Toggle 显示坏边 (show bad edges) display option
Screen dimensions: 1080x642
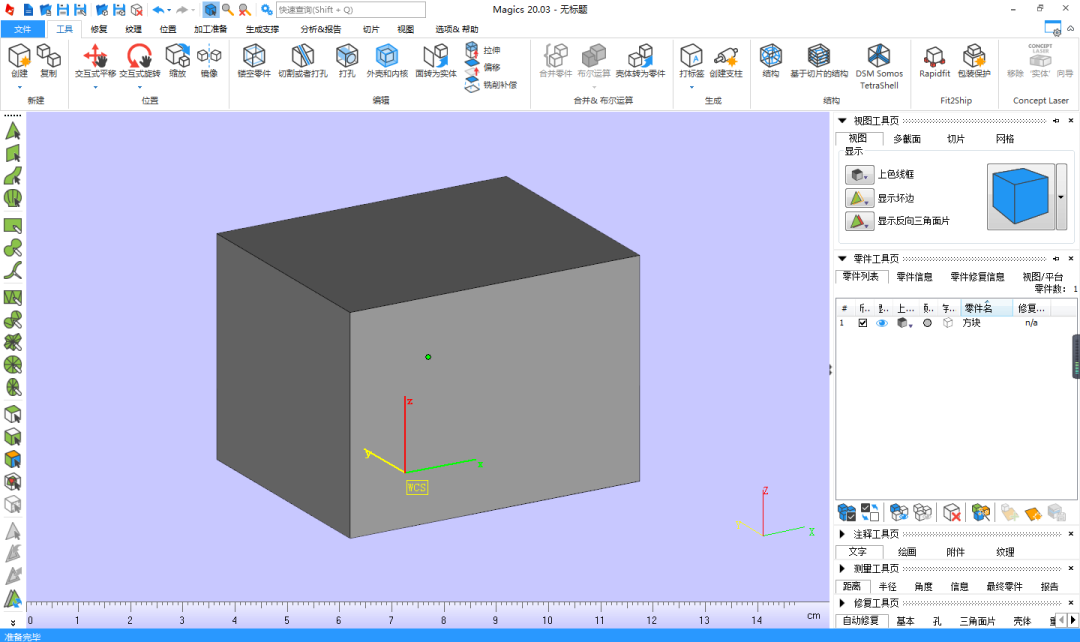[859, 197]
